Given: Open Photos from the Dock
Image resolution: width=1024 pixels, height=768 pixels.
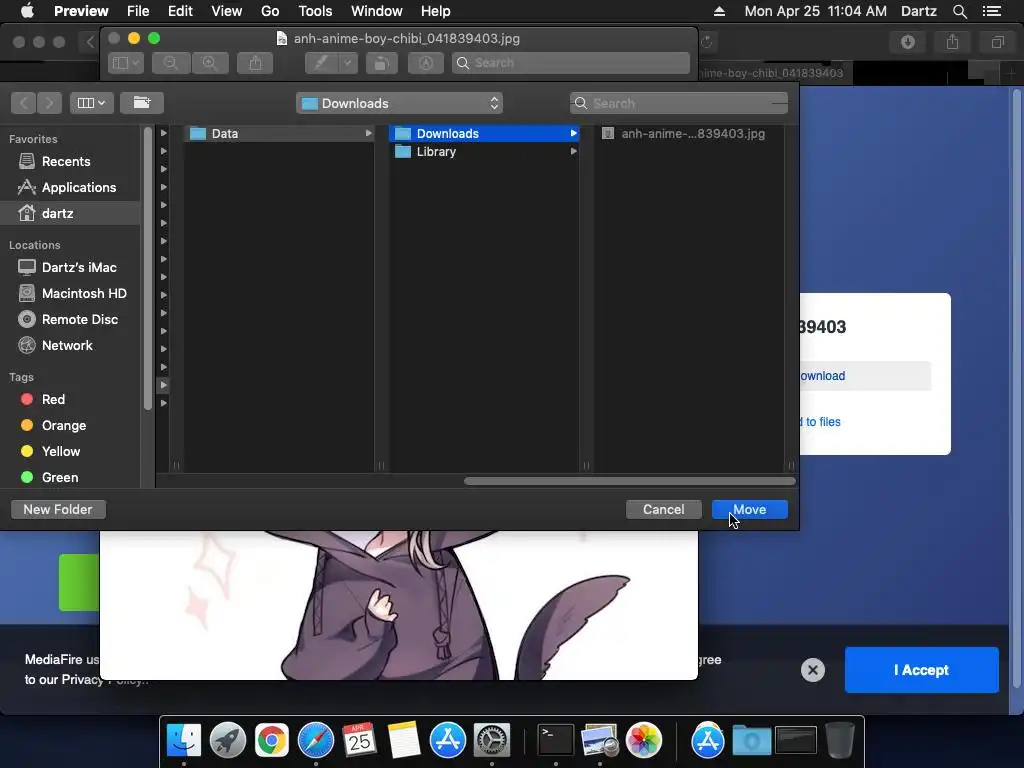Looking at the screenshot, I should tap(644, 740).
